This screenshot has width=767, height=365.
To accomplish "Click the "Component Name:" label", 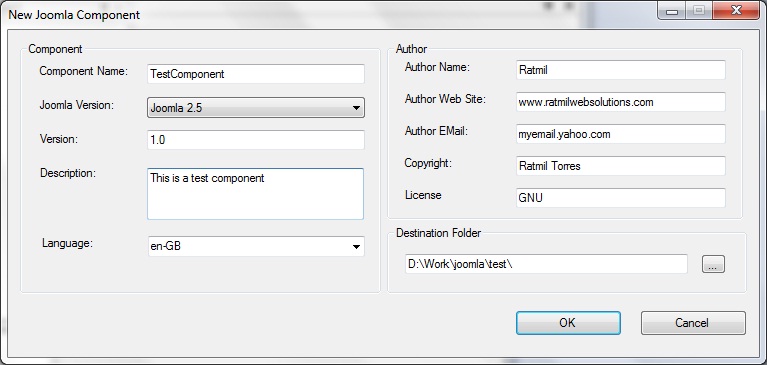I will click(x=83, y=71).
